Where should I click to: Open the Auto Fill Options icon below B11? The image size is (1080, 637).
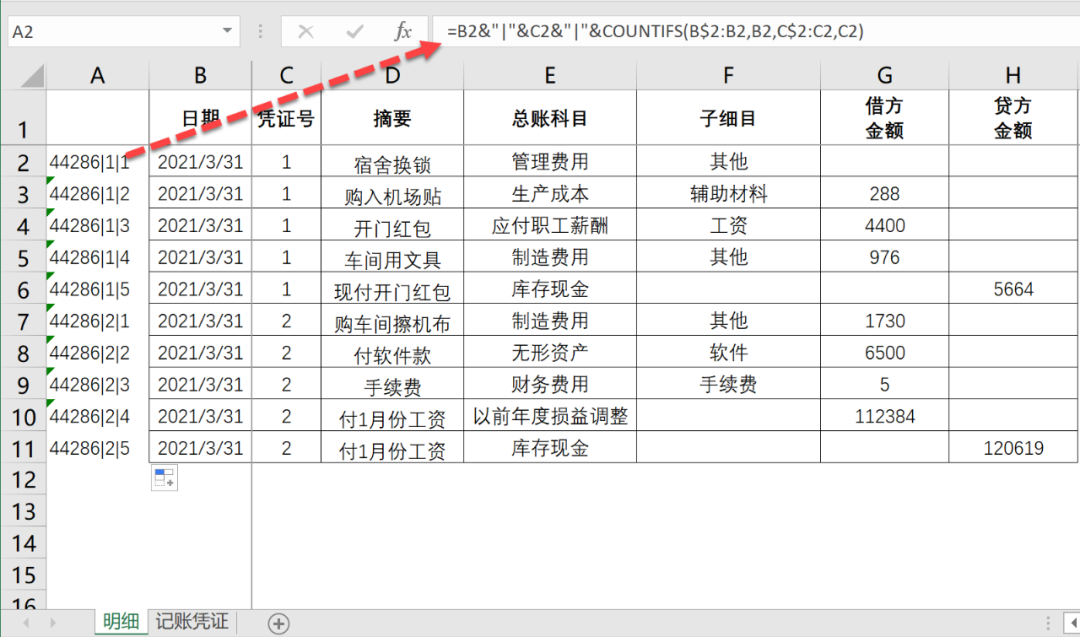[164, 477]
